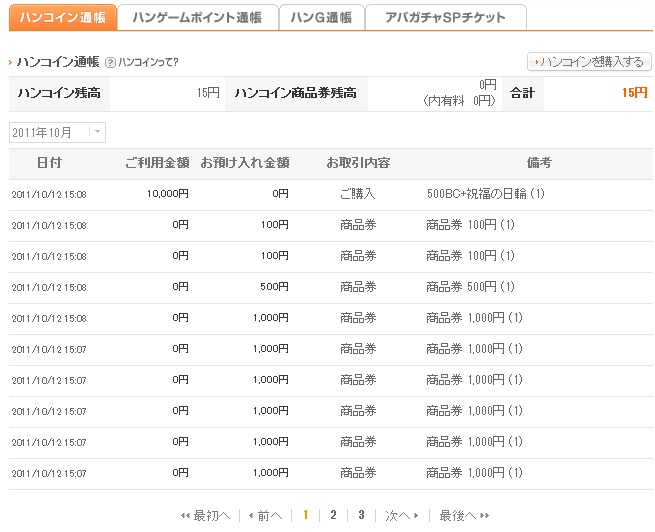Click the 最後へ last page link

click(457, 516)
